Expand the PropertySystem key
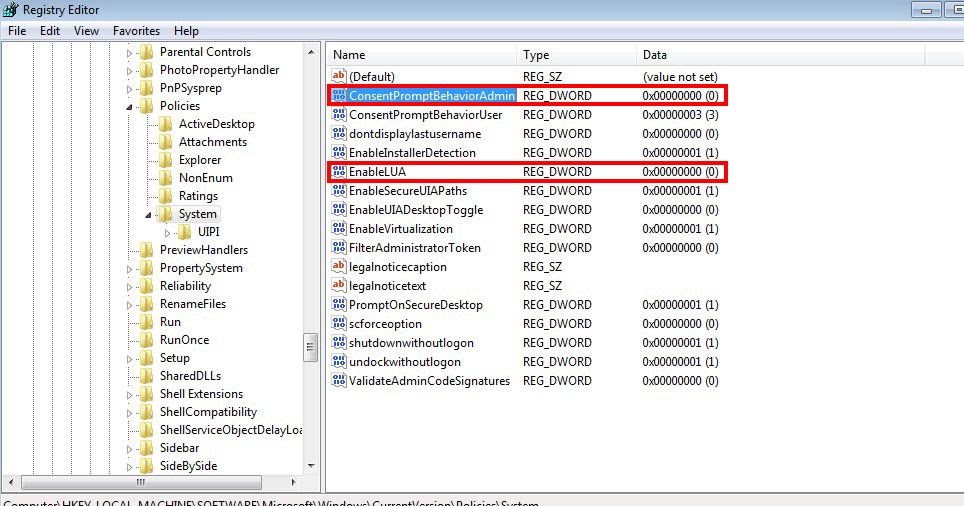 [x=130, y=269]
